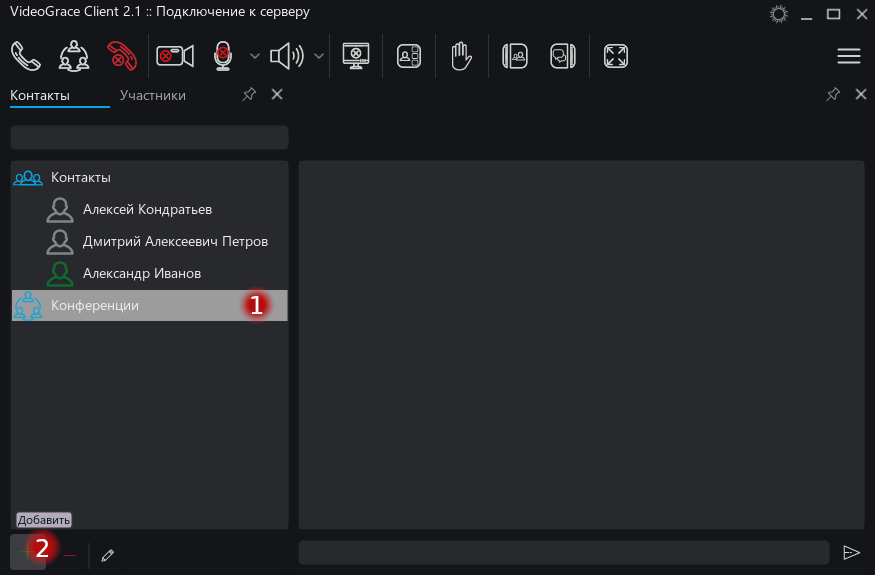
Task: Toggle the microphone mute button
Action: (223, 56)
